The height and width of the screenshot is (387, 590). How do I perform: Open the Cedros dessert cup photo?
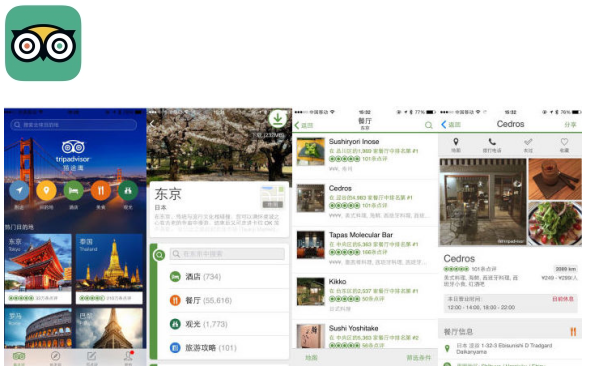(555, 179)
